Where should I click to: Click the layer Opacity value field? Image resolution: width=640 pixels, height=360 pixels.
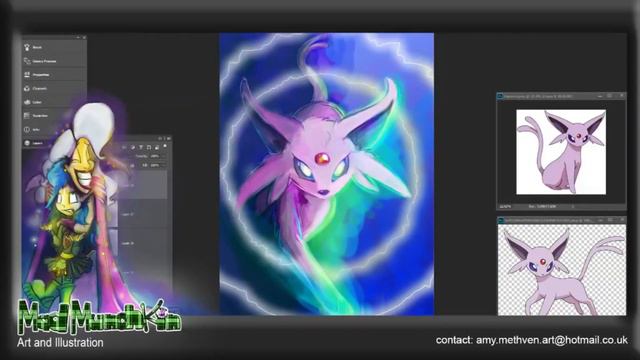coord(155,156)
